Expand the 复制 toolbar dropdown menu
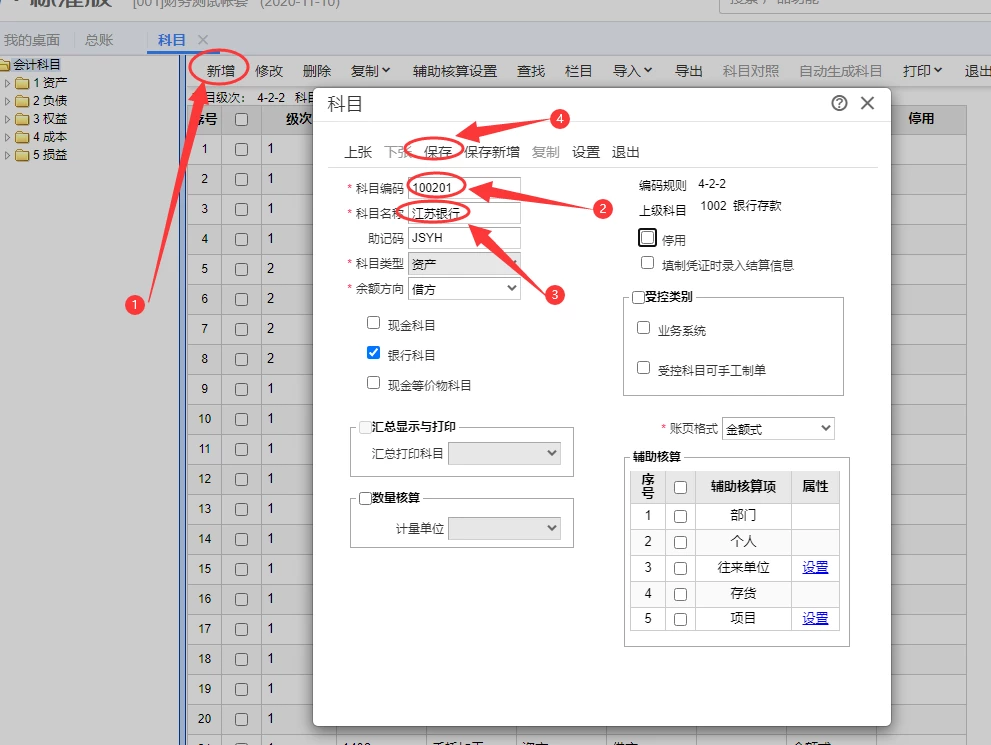The width and height of the screenshot is (991, 745). [370, 71]
